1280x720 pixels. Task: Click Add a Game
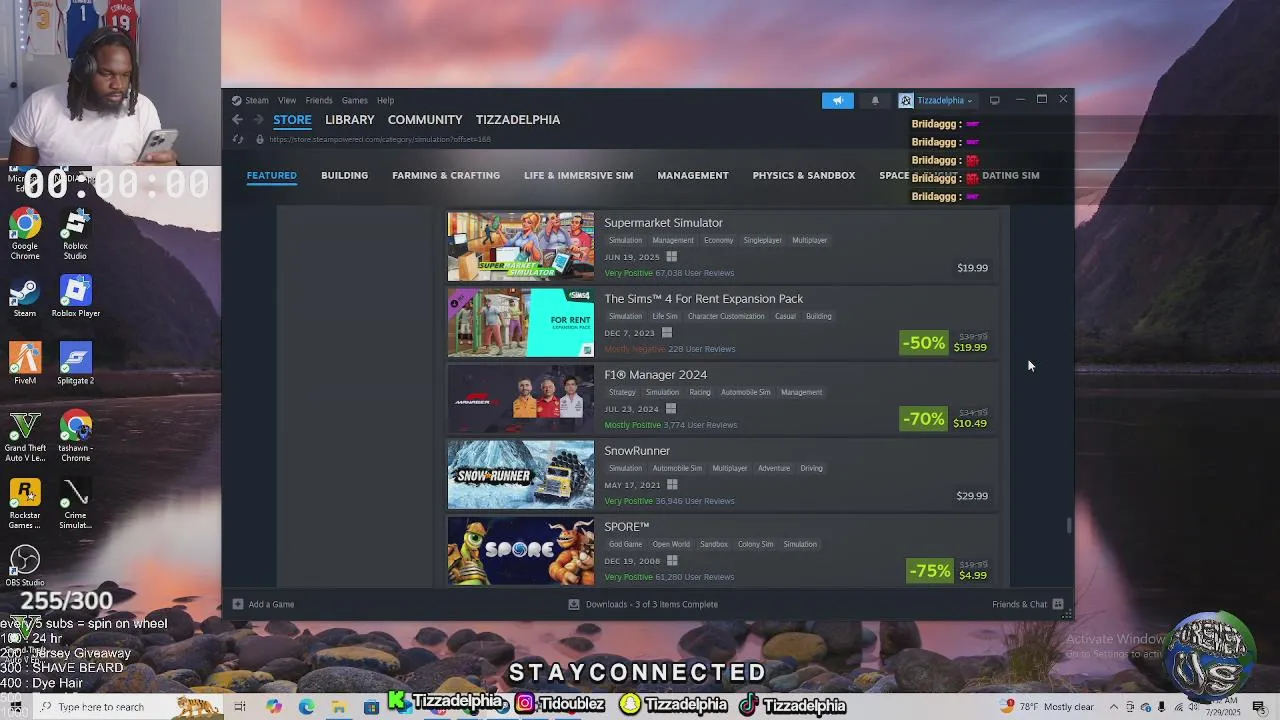pyautogui.click(x=263, y=604)
